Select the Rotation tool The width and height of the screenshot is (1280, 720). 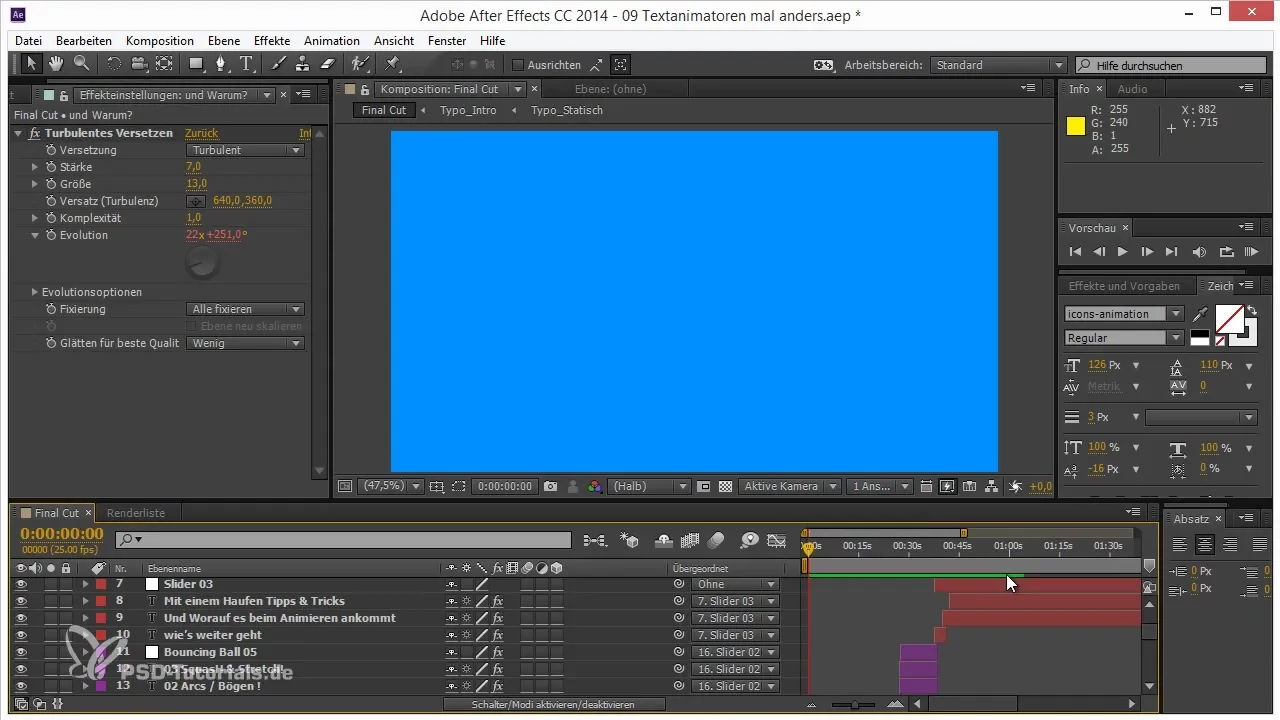[113, 64]
